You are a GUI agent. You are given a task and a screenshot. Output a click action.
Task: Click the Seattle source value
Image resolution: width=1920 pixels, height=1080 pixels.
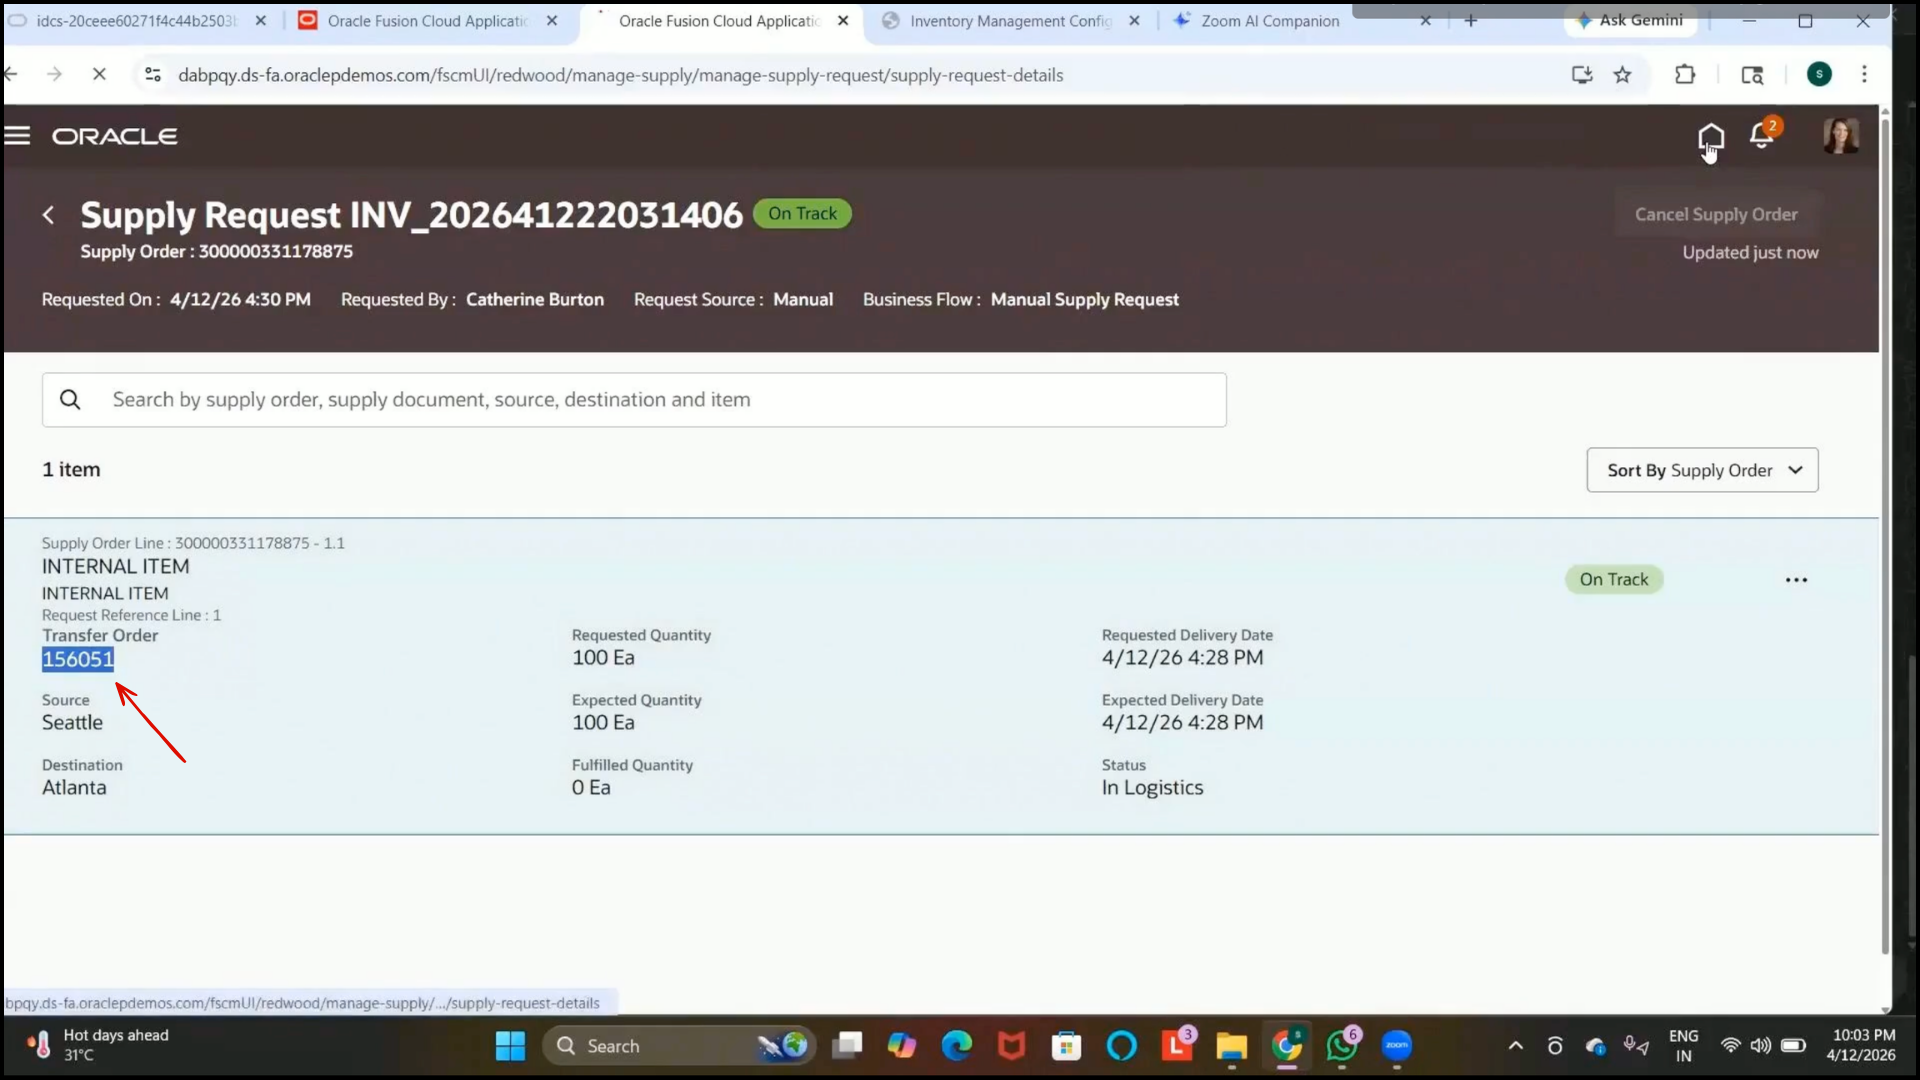[72, 722]
